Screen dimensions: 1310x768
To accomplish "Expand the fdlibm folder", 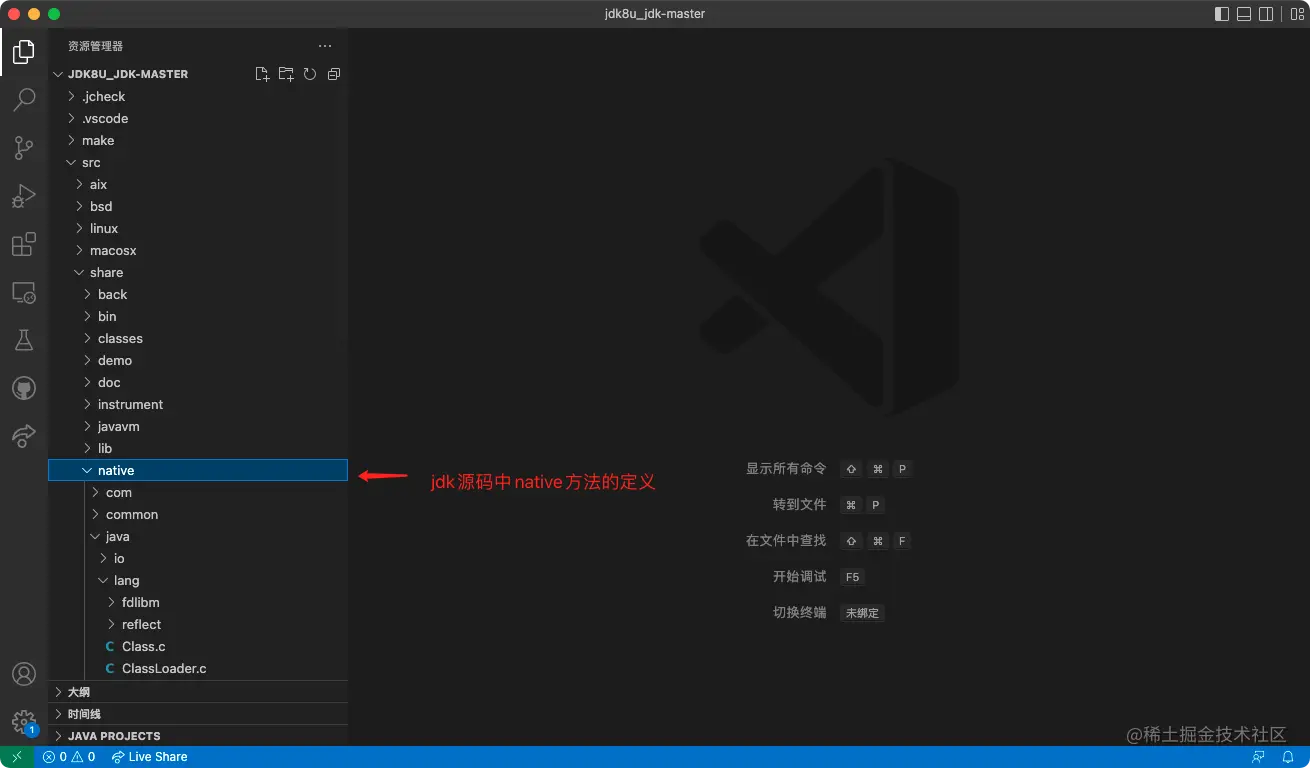I will (x=198, y=602).
